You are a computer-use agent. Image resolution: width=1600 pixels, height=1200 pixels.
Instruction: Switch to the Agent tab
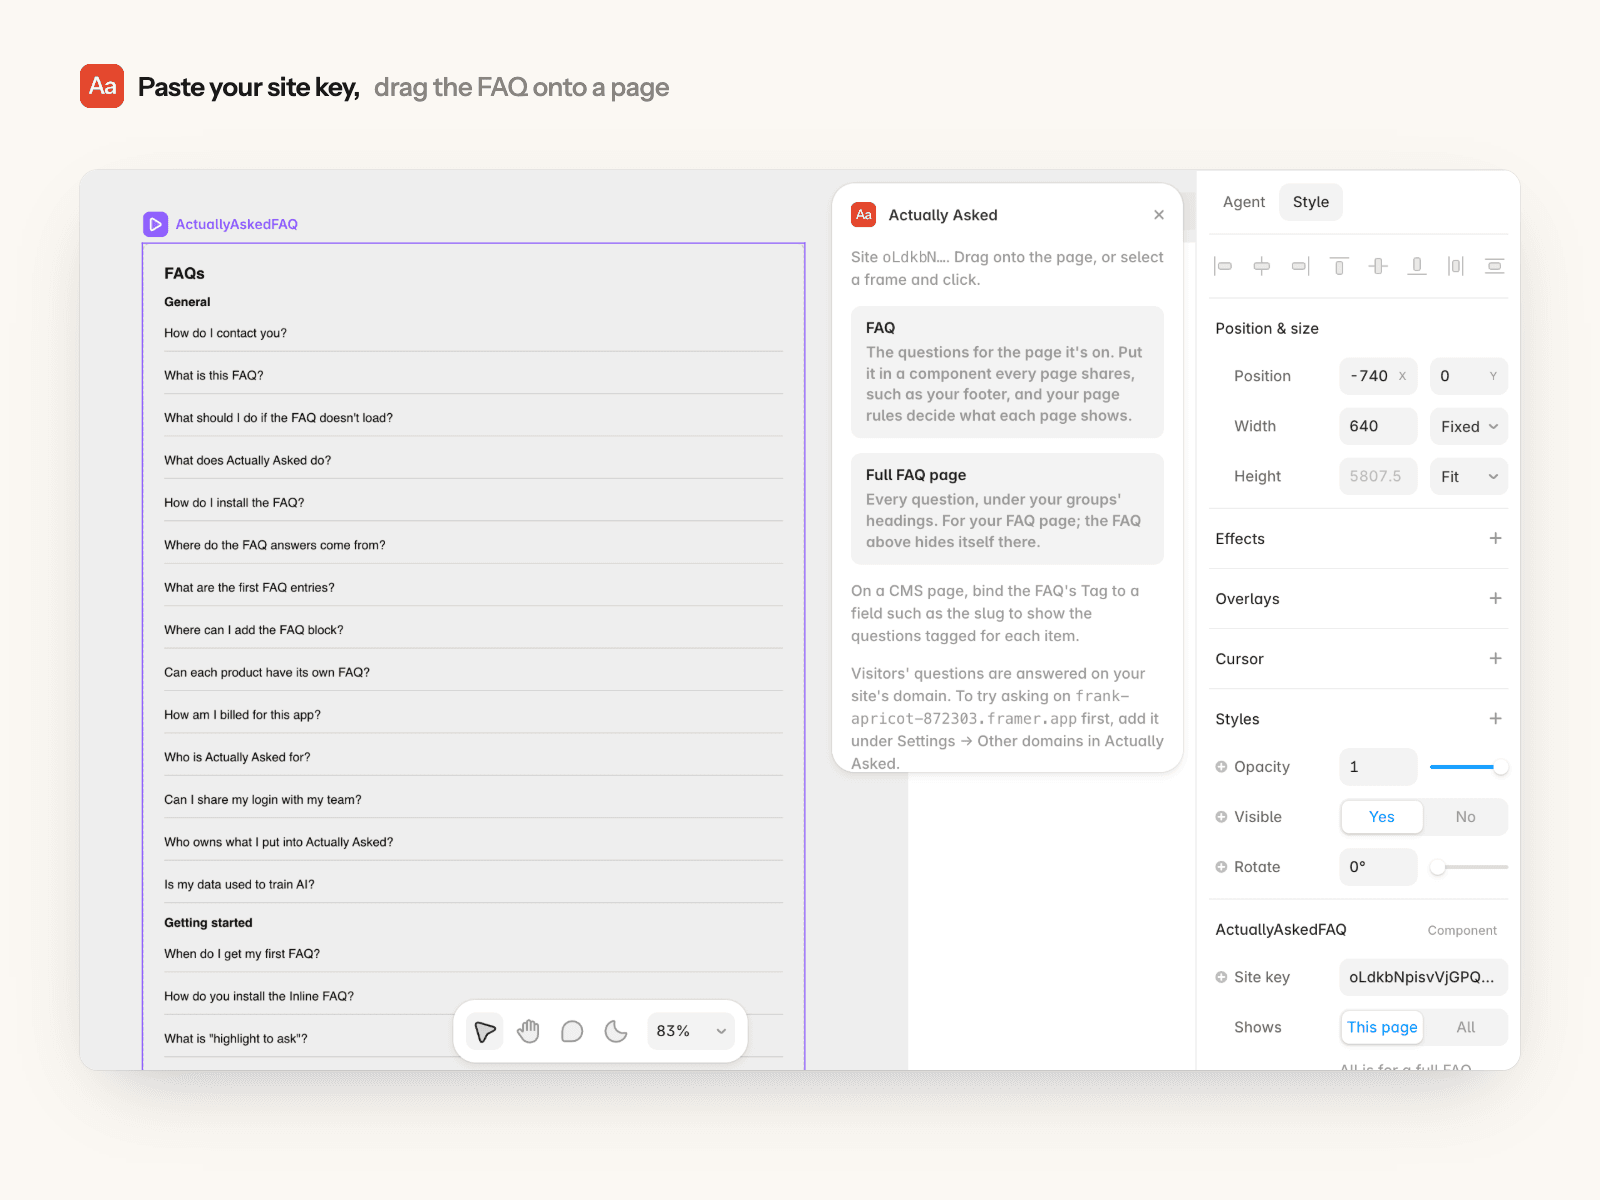[1244, 202]
